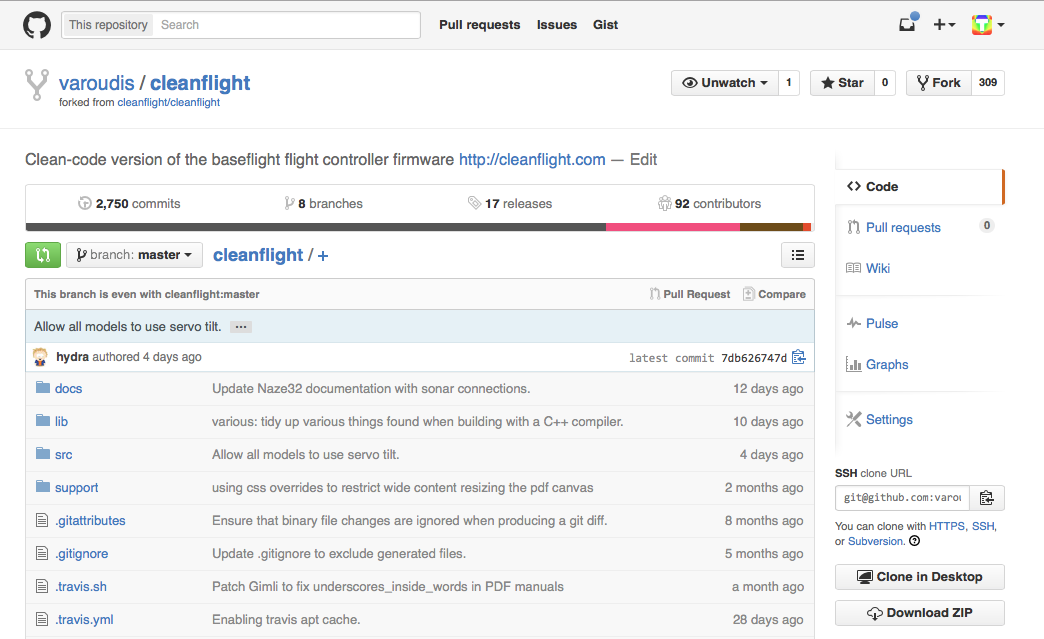Star the repository
The width and height of the screenshot is (1044, 639).
point(842,83)
